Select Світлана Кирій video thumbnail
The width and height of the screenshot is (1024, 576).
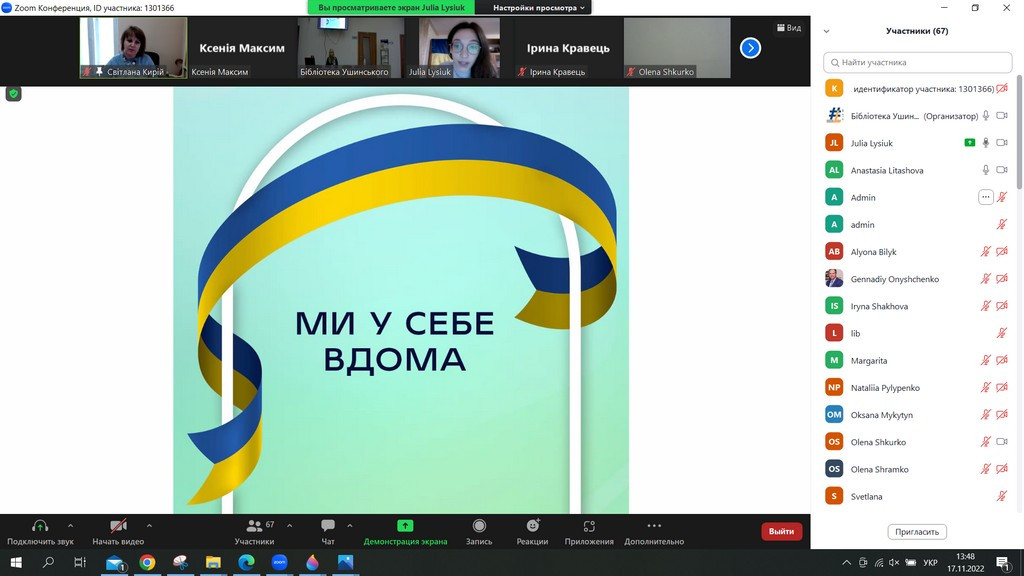coord(133,48)
